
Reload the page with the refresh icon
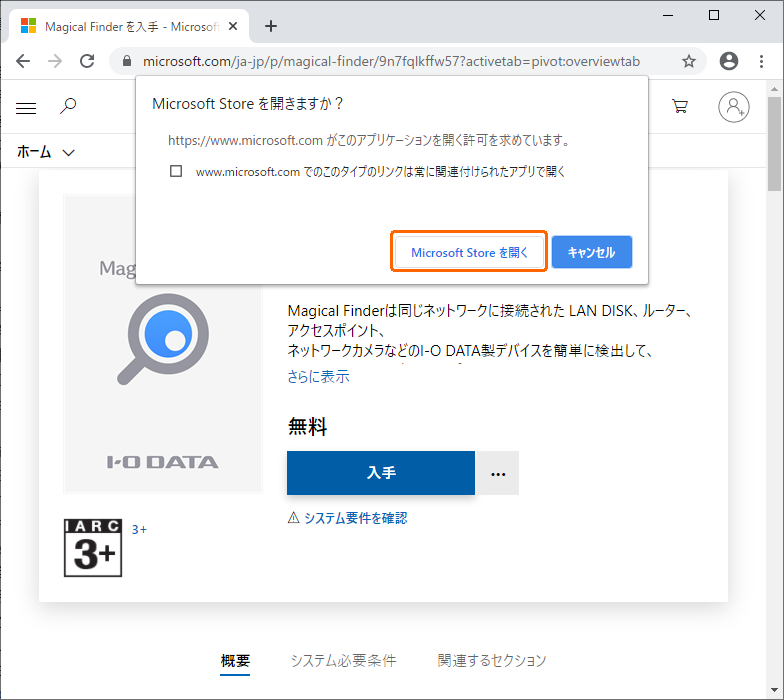87,61
